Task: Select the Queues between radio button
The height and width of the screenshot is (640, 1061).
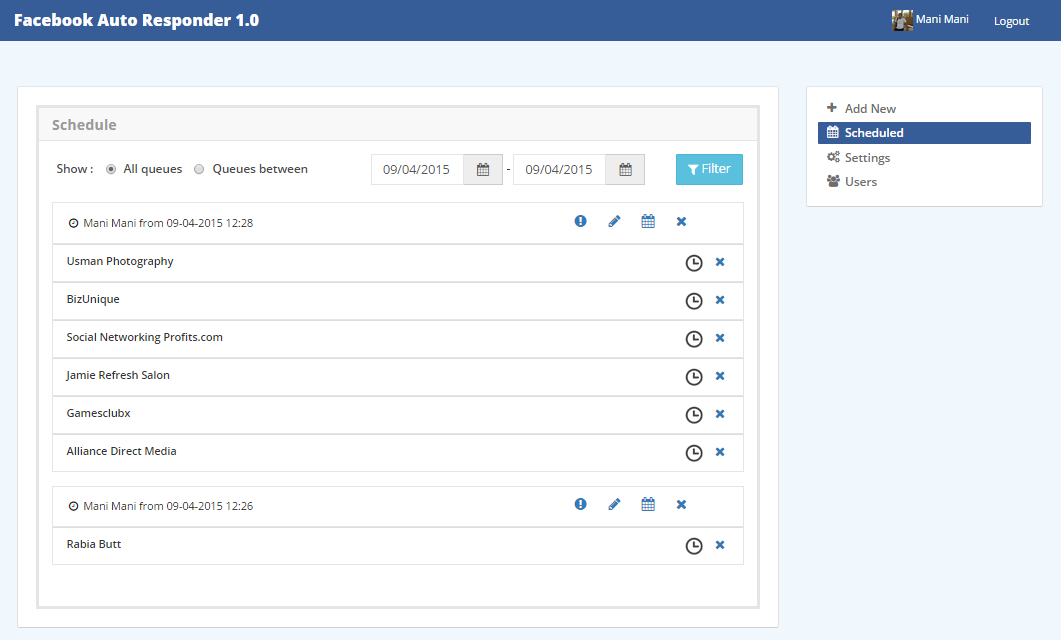Action: [199, 169]
